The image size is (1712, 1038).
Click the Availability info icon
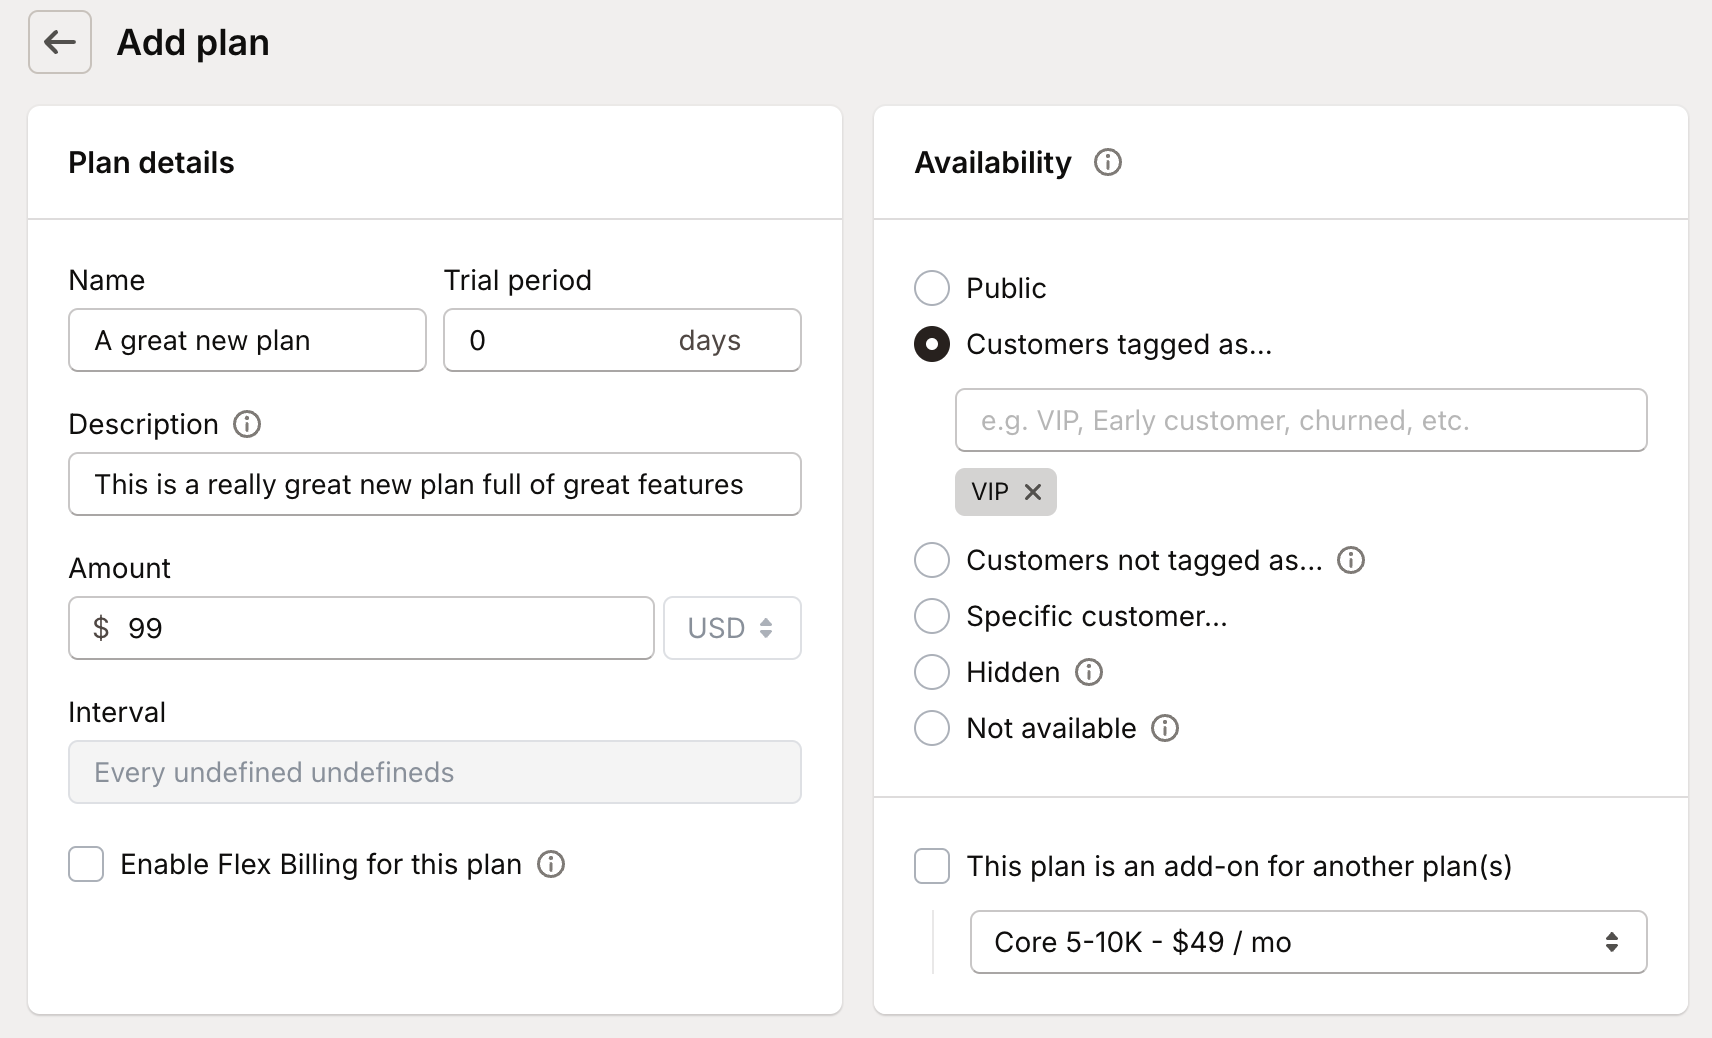(x=1107, y=162)
